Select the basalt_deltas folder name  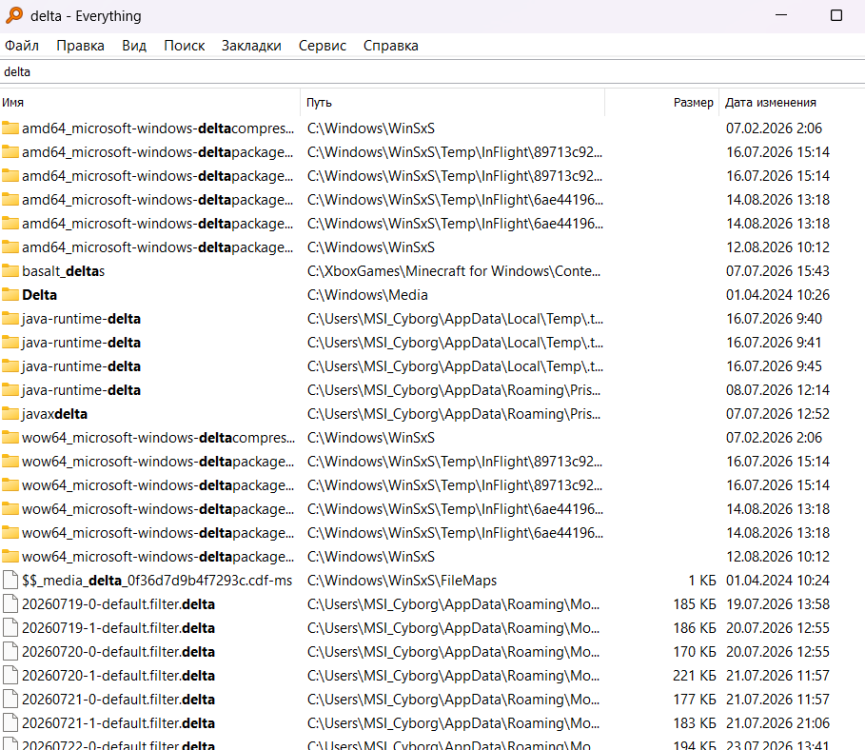tap(63, 271)
